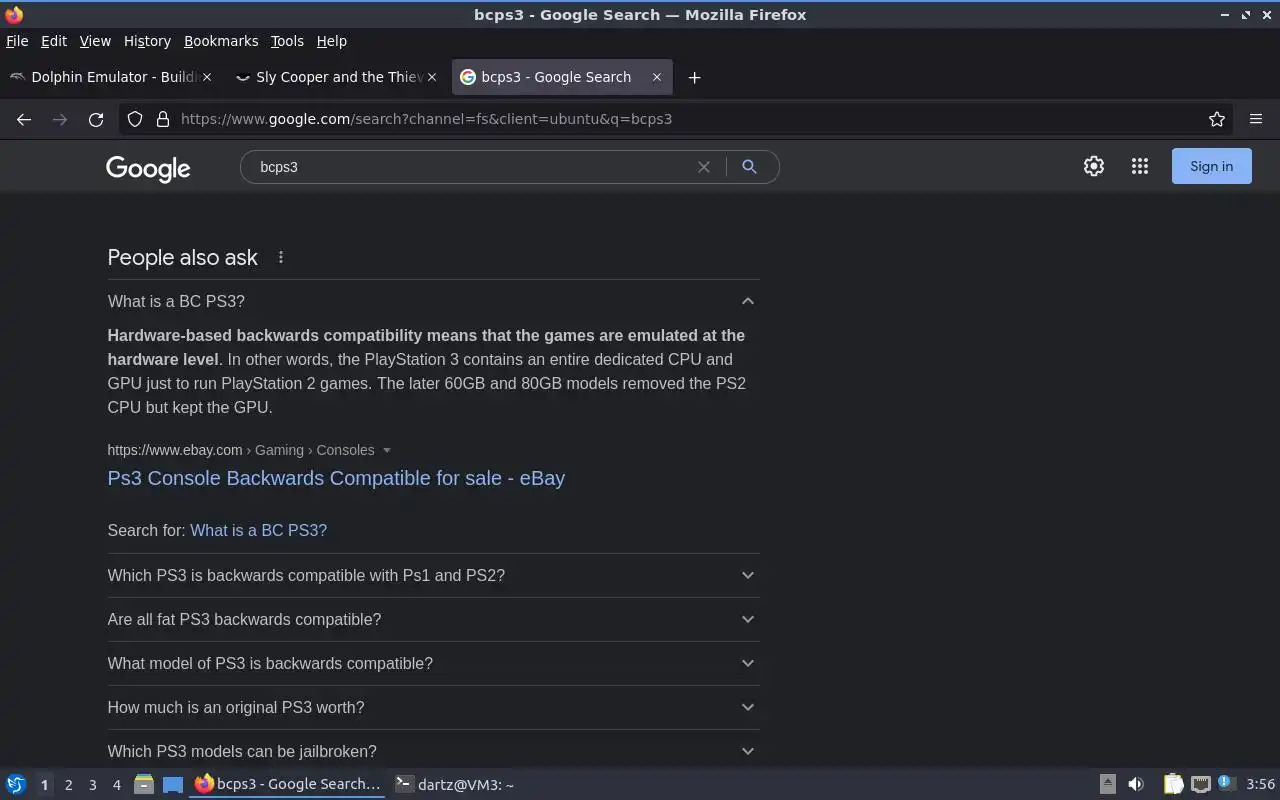Click the removable media tray icon
The image size is (1280, 800).
coord(1108,784)
